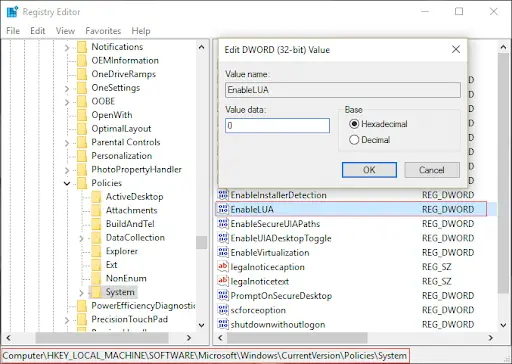Select the Decimal base radio button

tap(354, 140)
